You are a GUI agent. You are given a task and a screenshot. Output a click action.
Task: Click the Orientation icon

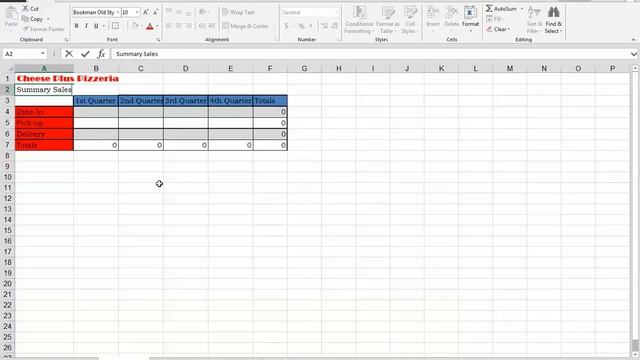(x=202, y=12)
